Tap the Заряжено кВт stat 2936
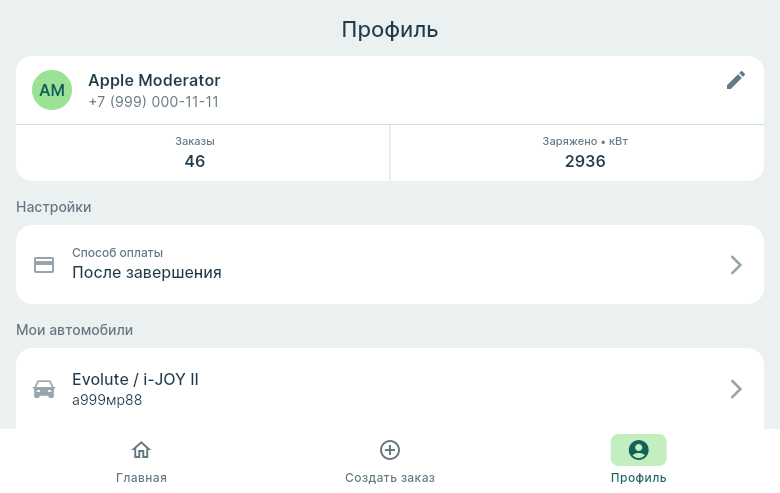The image size is (780, 493). (x=585, y=153)
